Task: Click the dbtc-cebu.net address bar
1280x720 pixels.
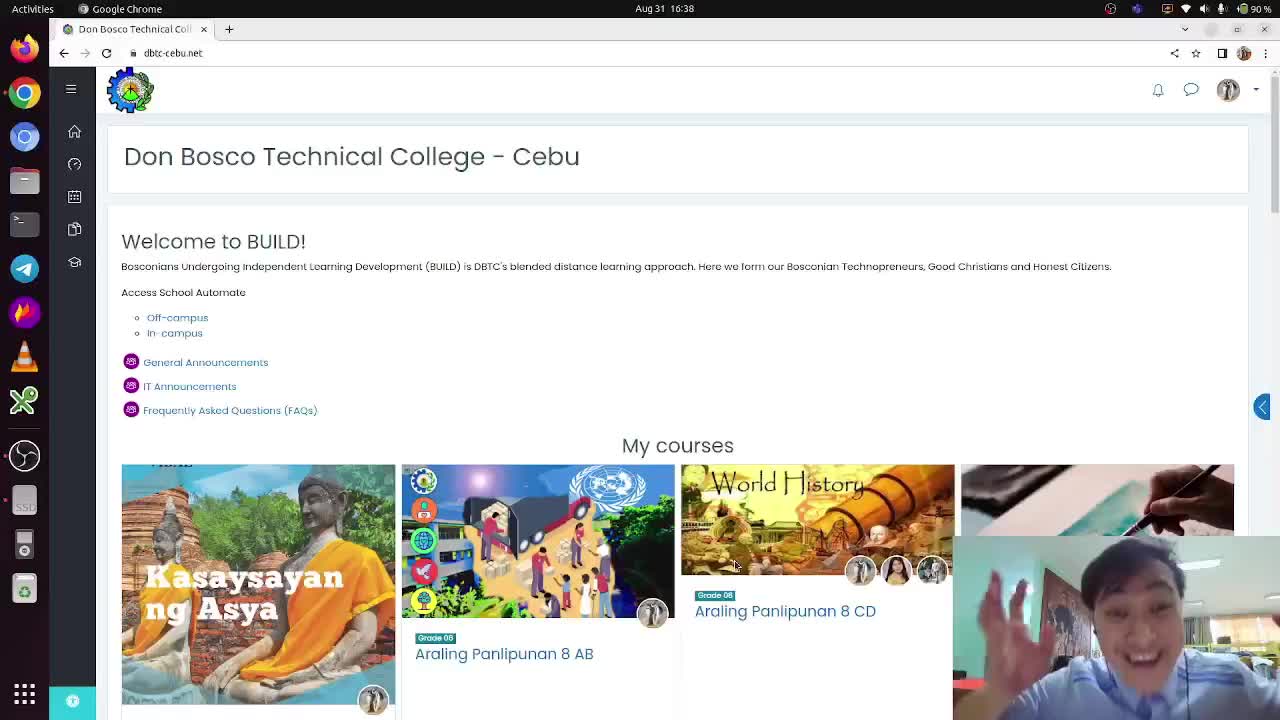Action: pyautogui.click(x=640, y=53)
